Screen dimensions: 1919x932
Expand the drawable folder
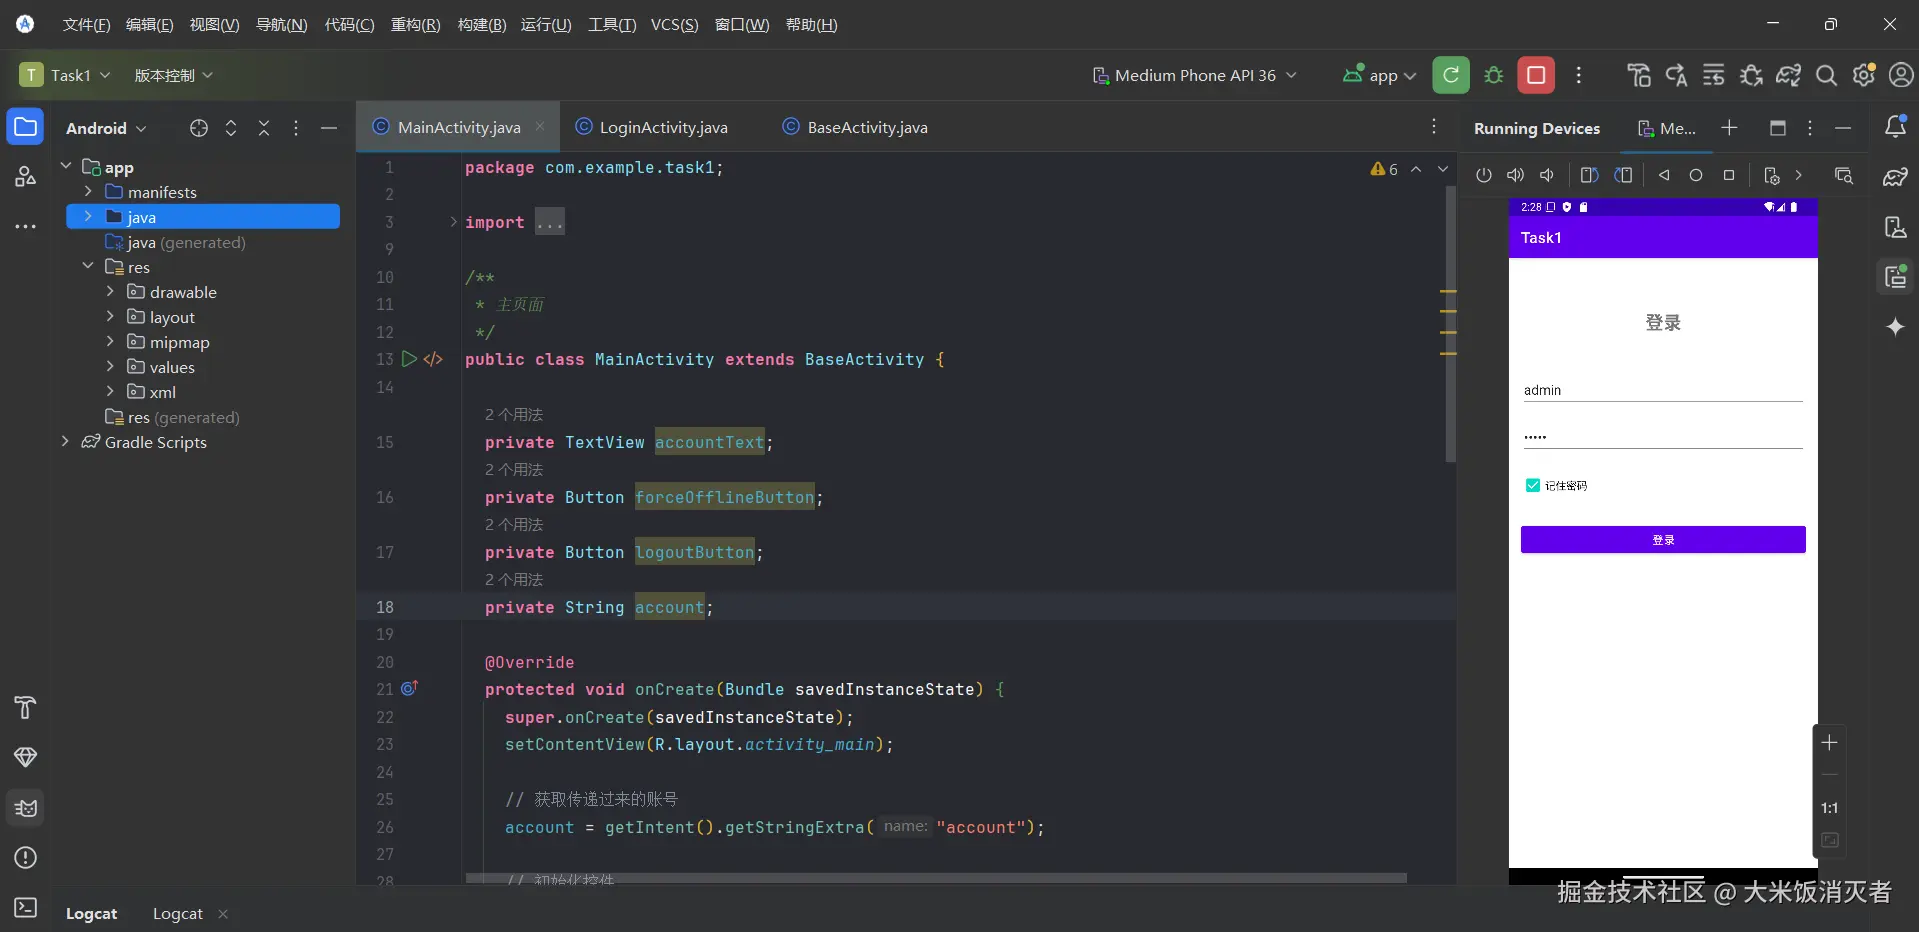click(x=110, y=291)
